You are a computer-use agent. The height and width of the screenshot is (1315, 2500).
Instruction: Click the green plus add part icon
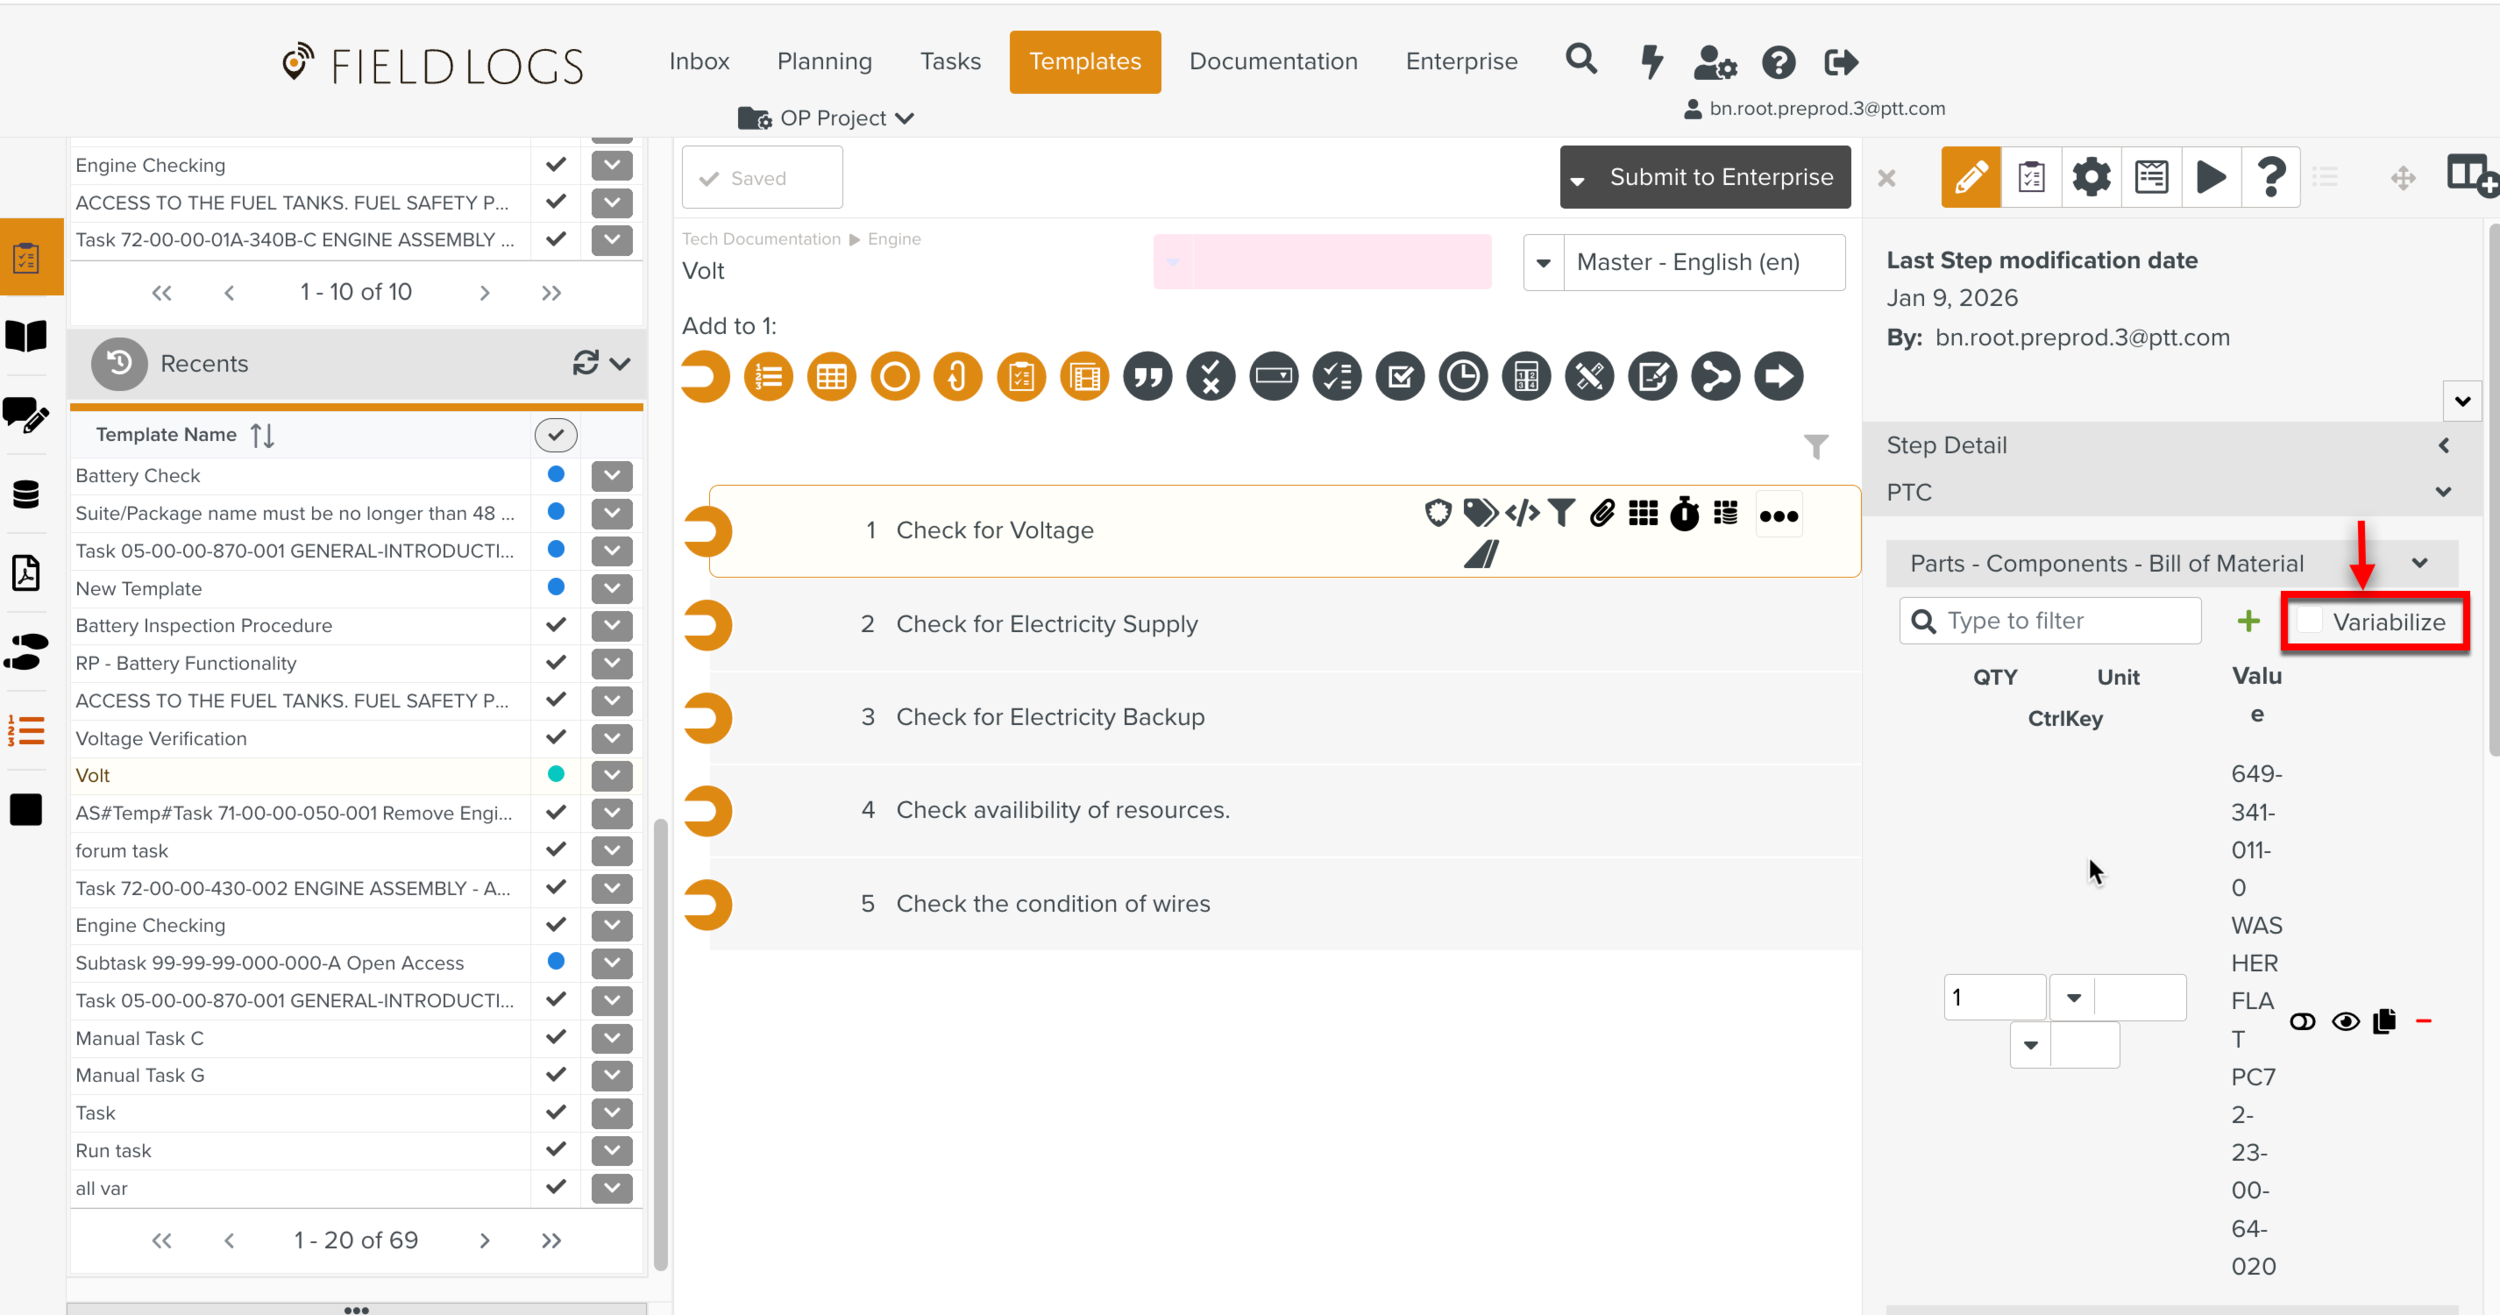[2248, 621]
